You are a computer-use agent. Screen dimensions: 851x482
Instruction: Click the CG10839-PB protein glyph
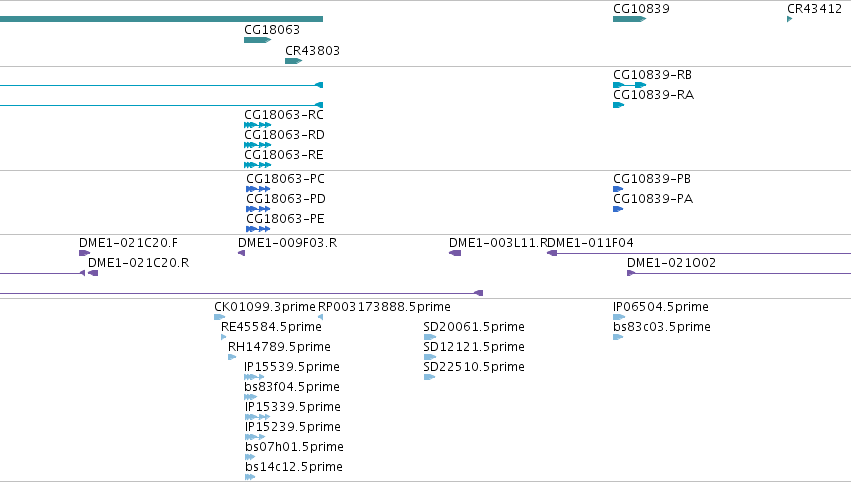[618, 189]
